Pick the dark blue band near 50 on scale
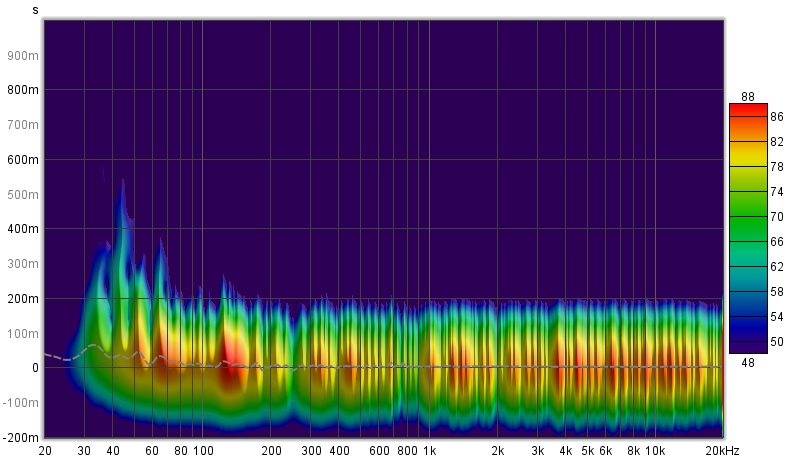This screenshot has height=465, width=800. click(x=747, y=340)
